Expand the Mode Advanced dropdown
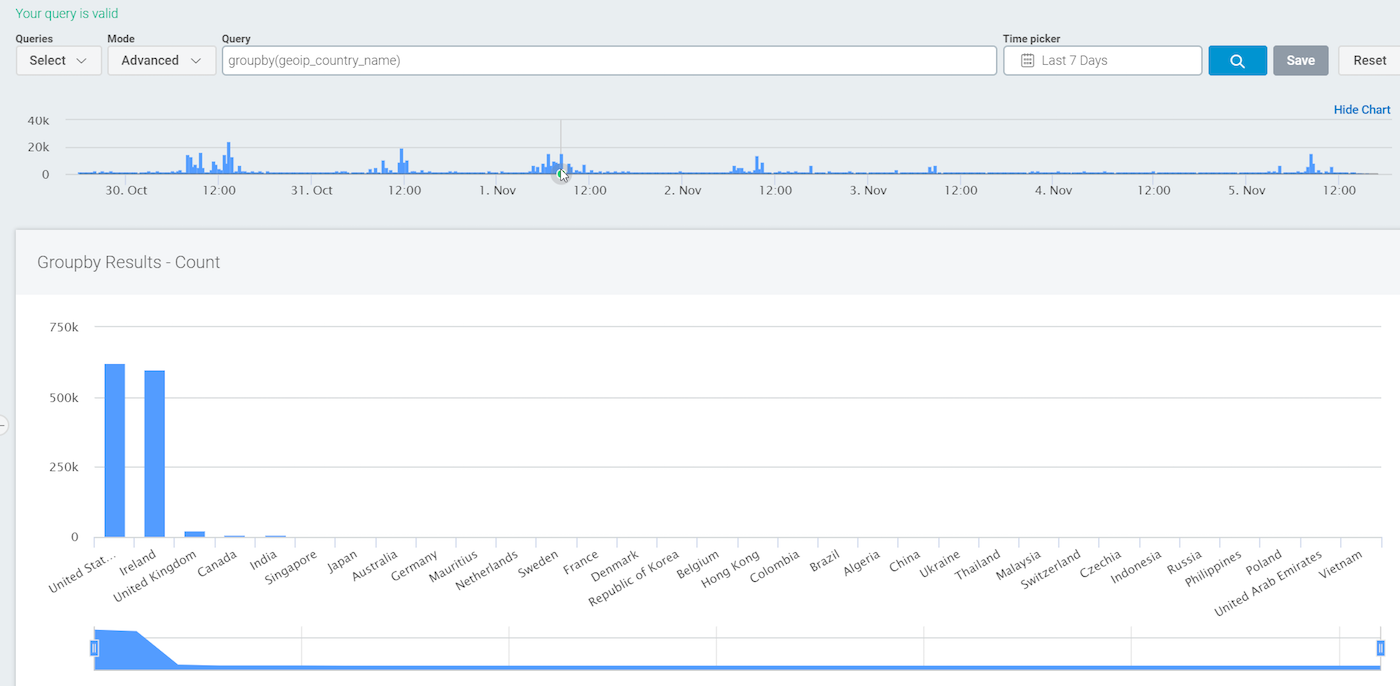The height and width of the screenshot is (686, 1400). [161, 61]
